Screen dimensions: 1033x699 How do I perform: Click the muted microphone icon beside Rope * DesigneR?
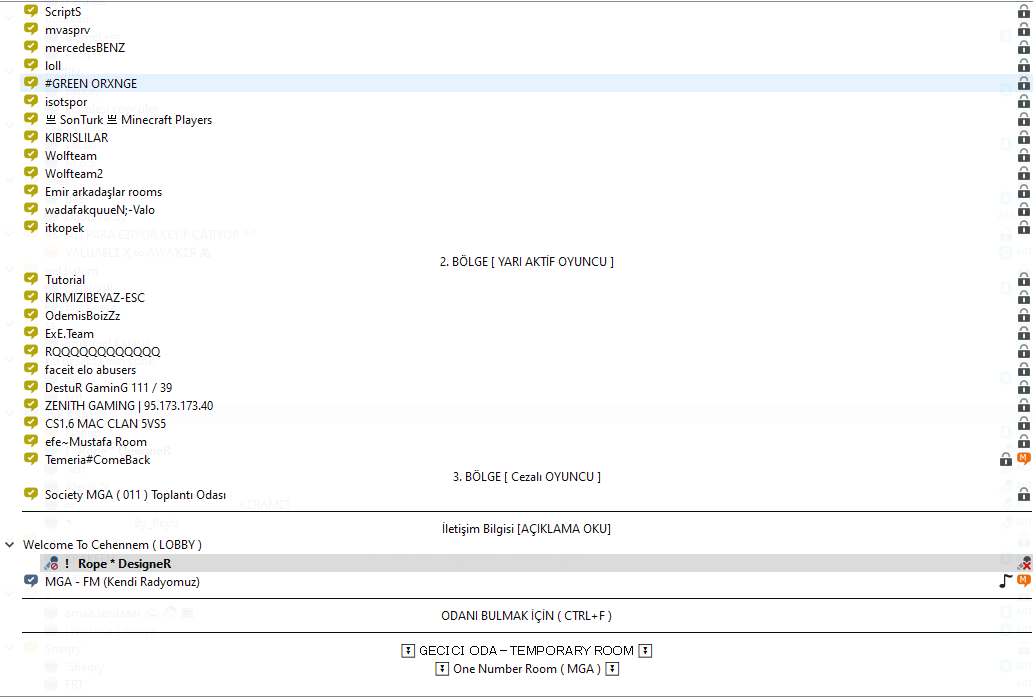tap(51, 563)
